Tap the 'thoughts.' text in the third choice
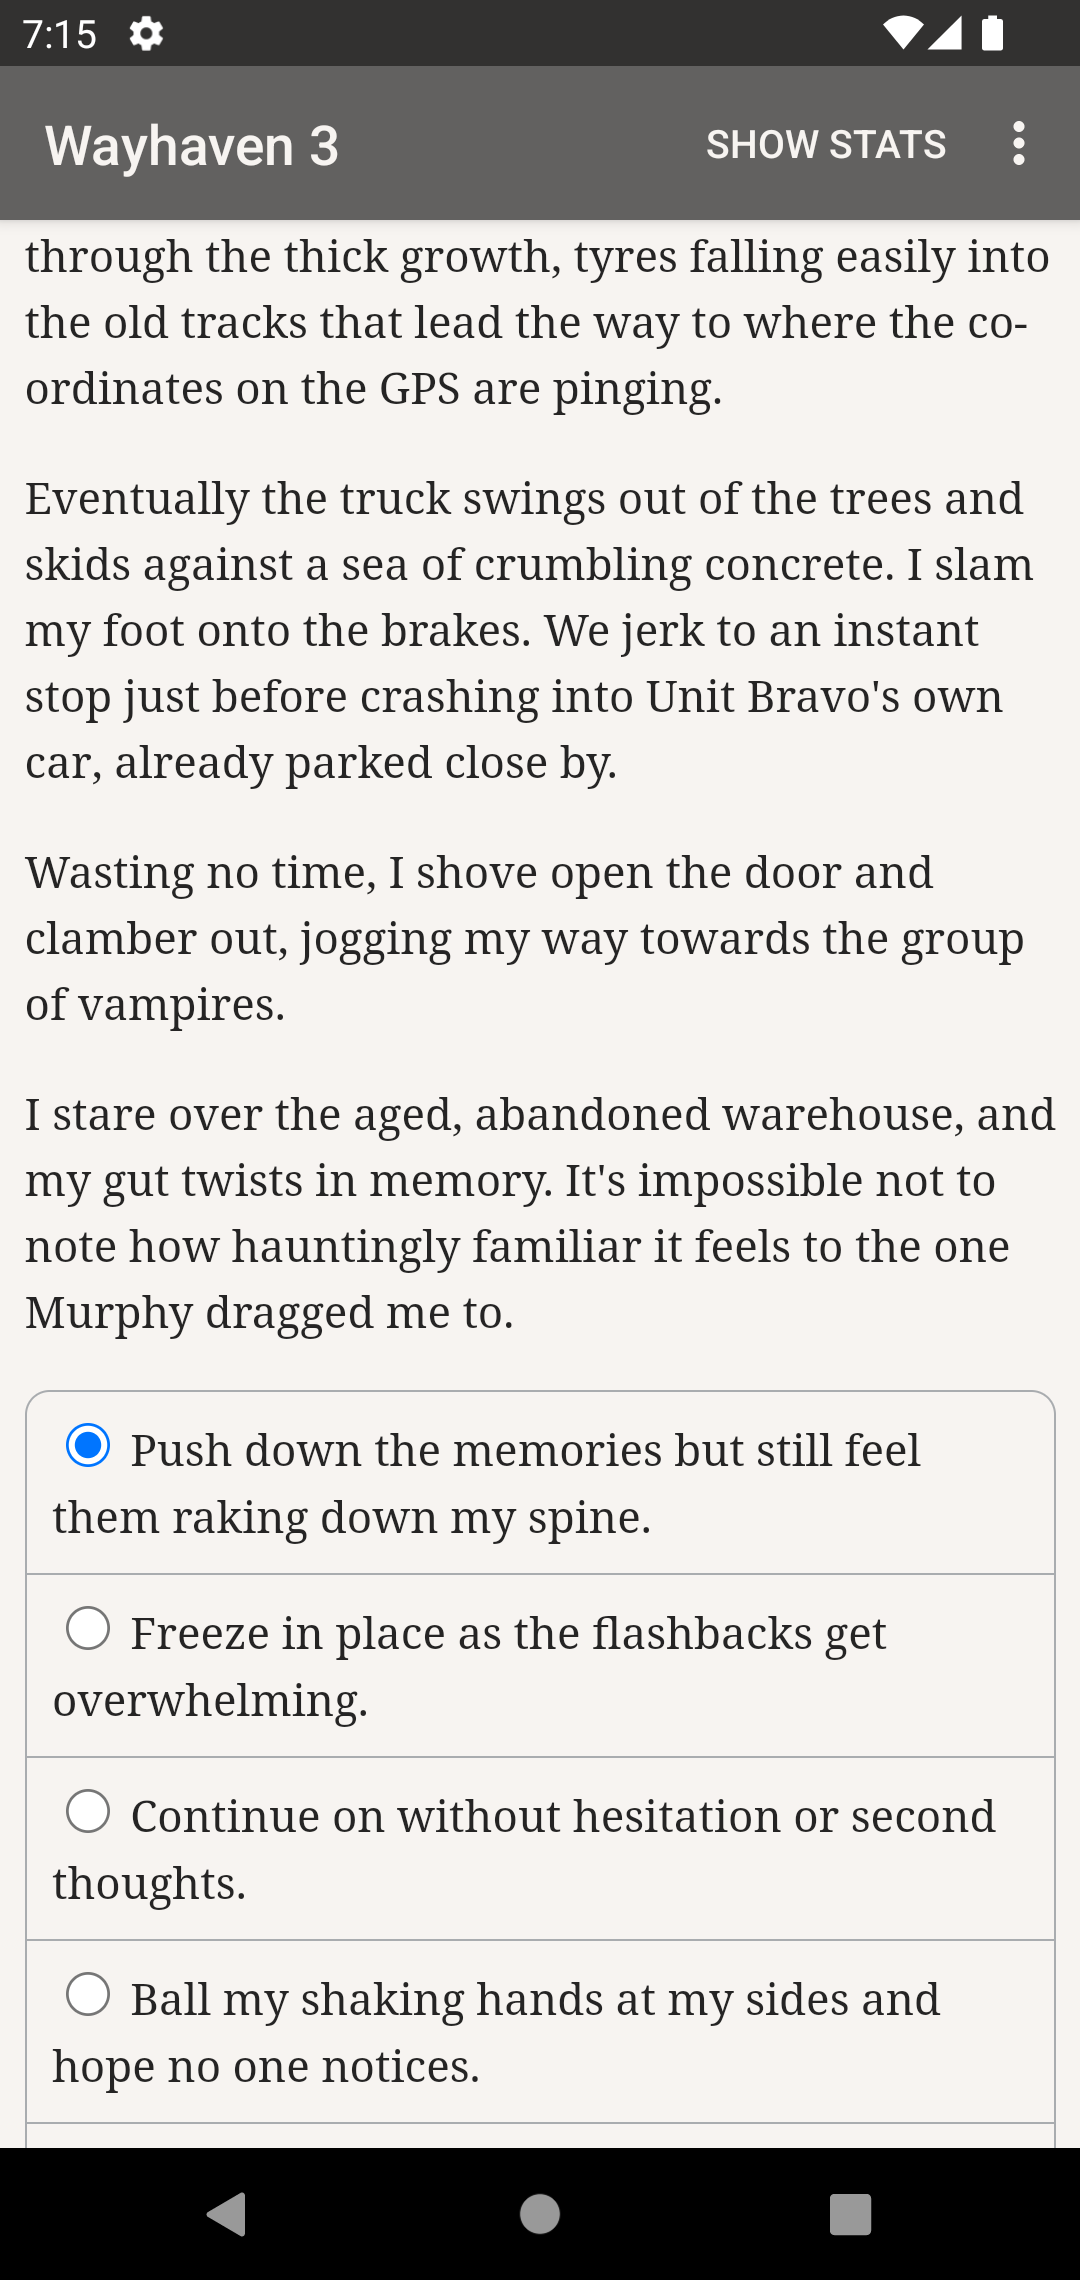1080x2280 pixels. coord(150,1883)
